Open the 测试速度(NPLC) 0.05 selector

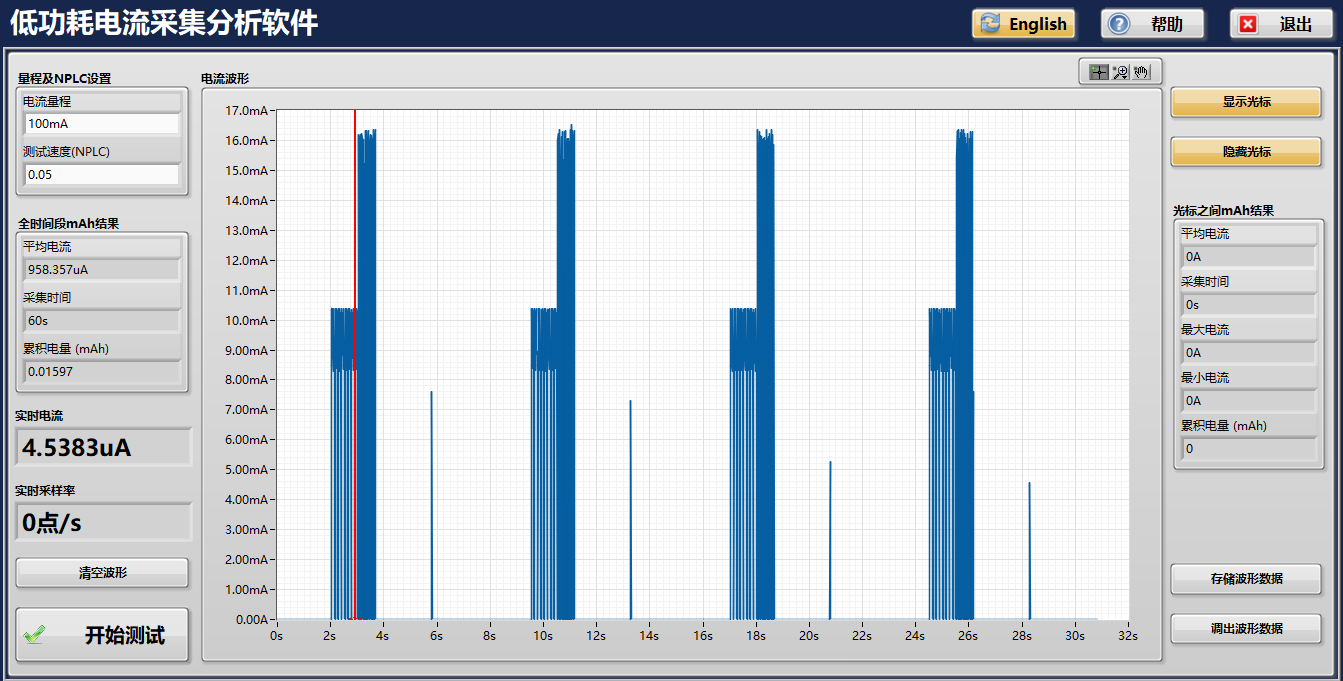pos(101,175)
